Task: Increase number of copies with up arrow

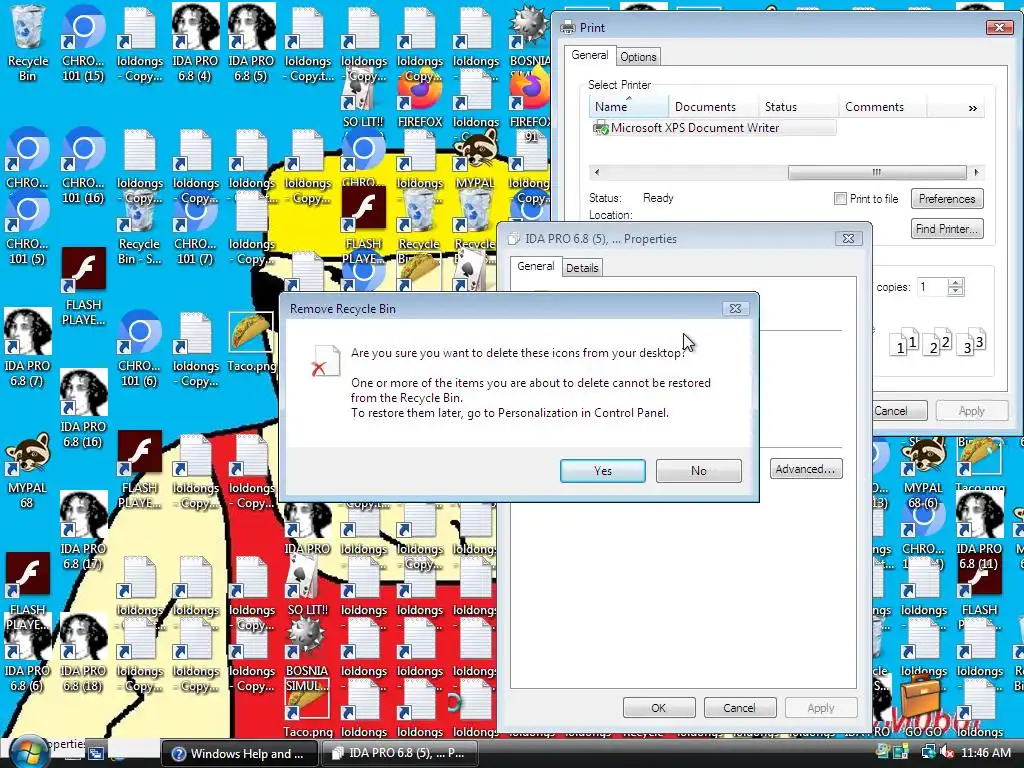Action: (955, 283)
